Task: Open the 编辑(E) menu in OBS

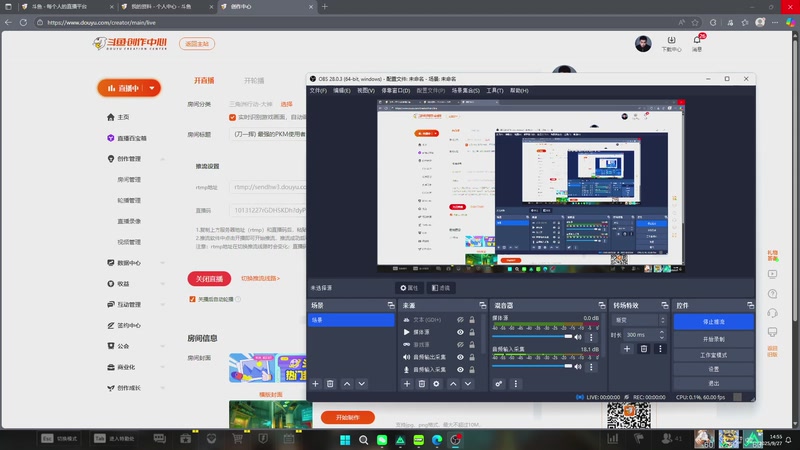Action: point(342,90)
